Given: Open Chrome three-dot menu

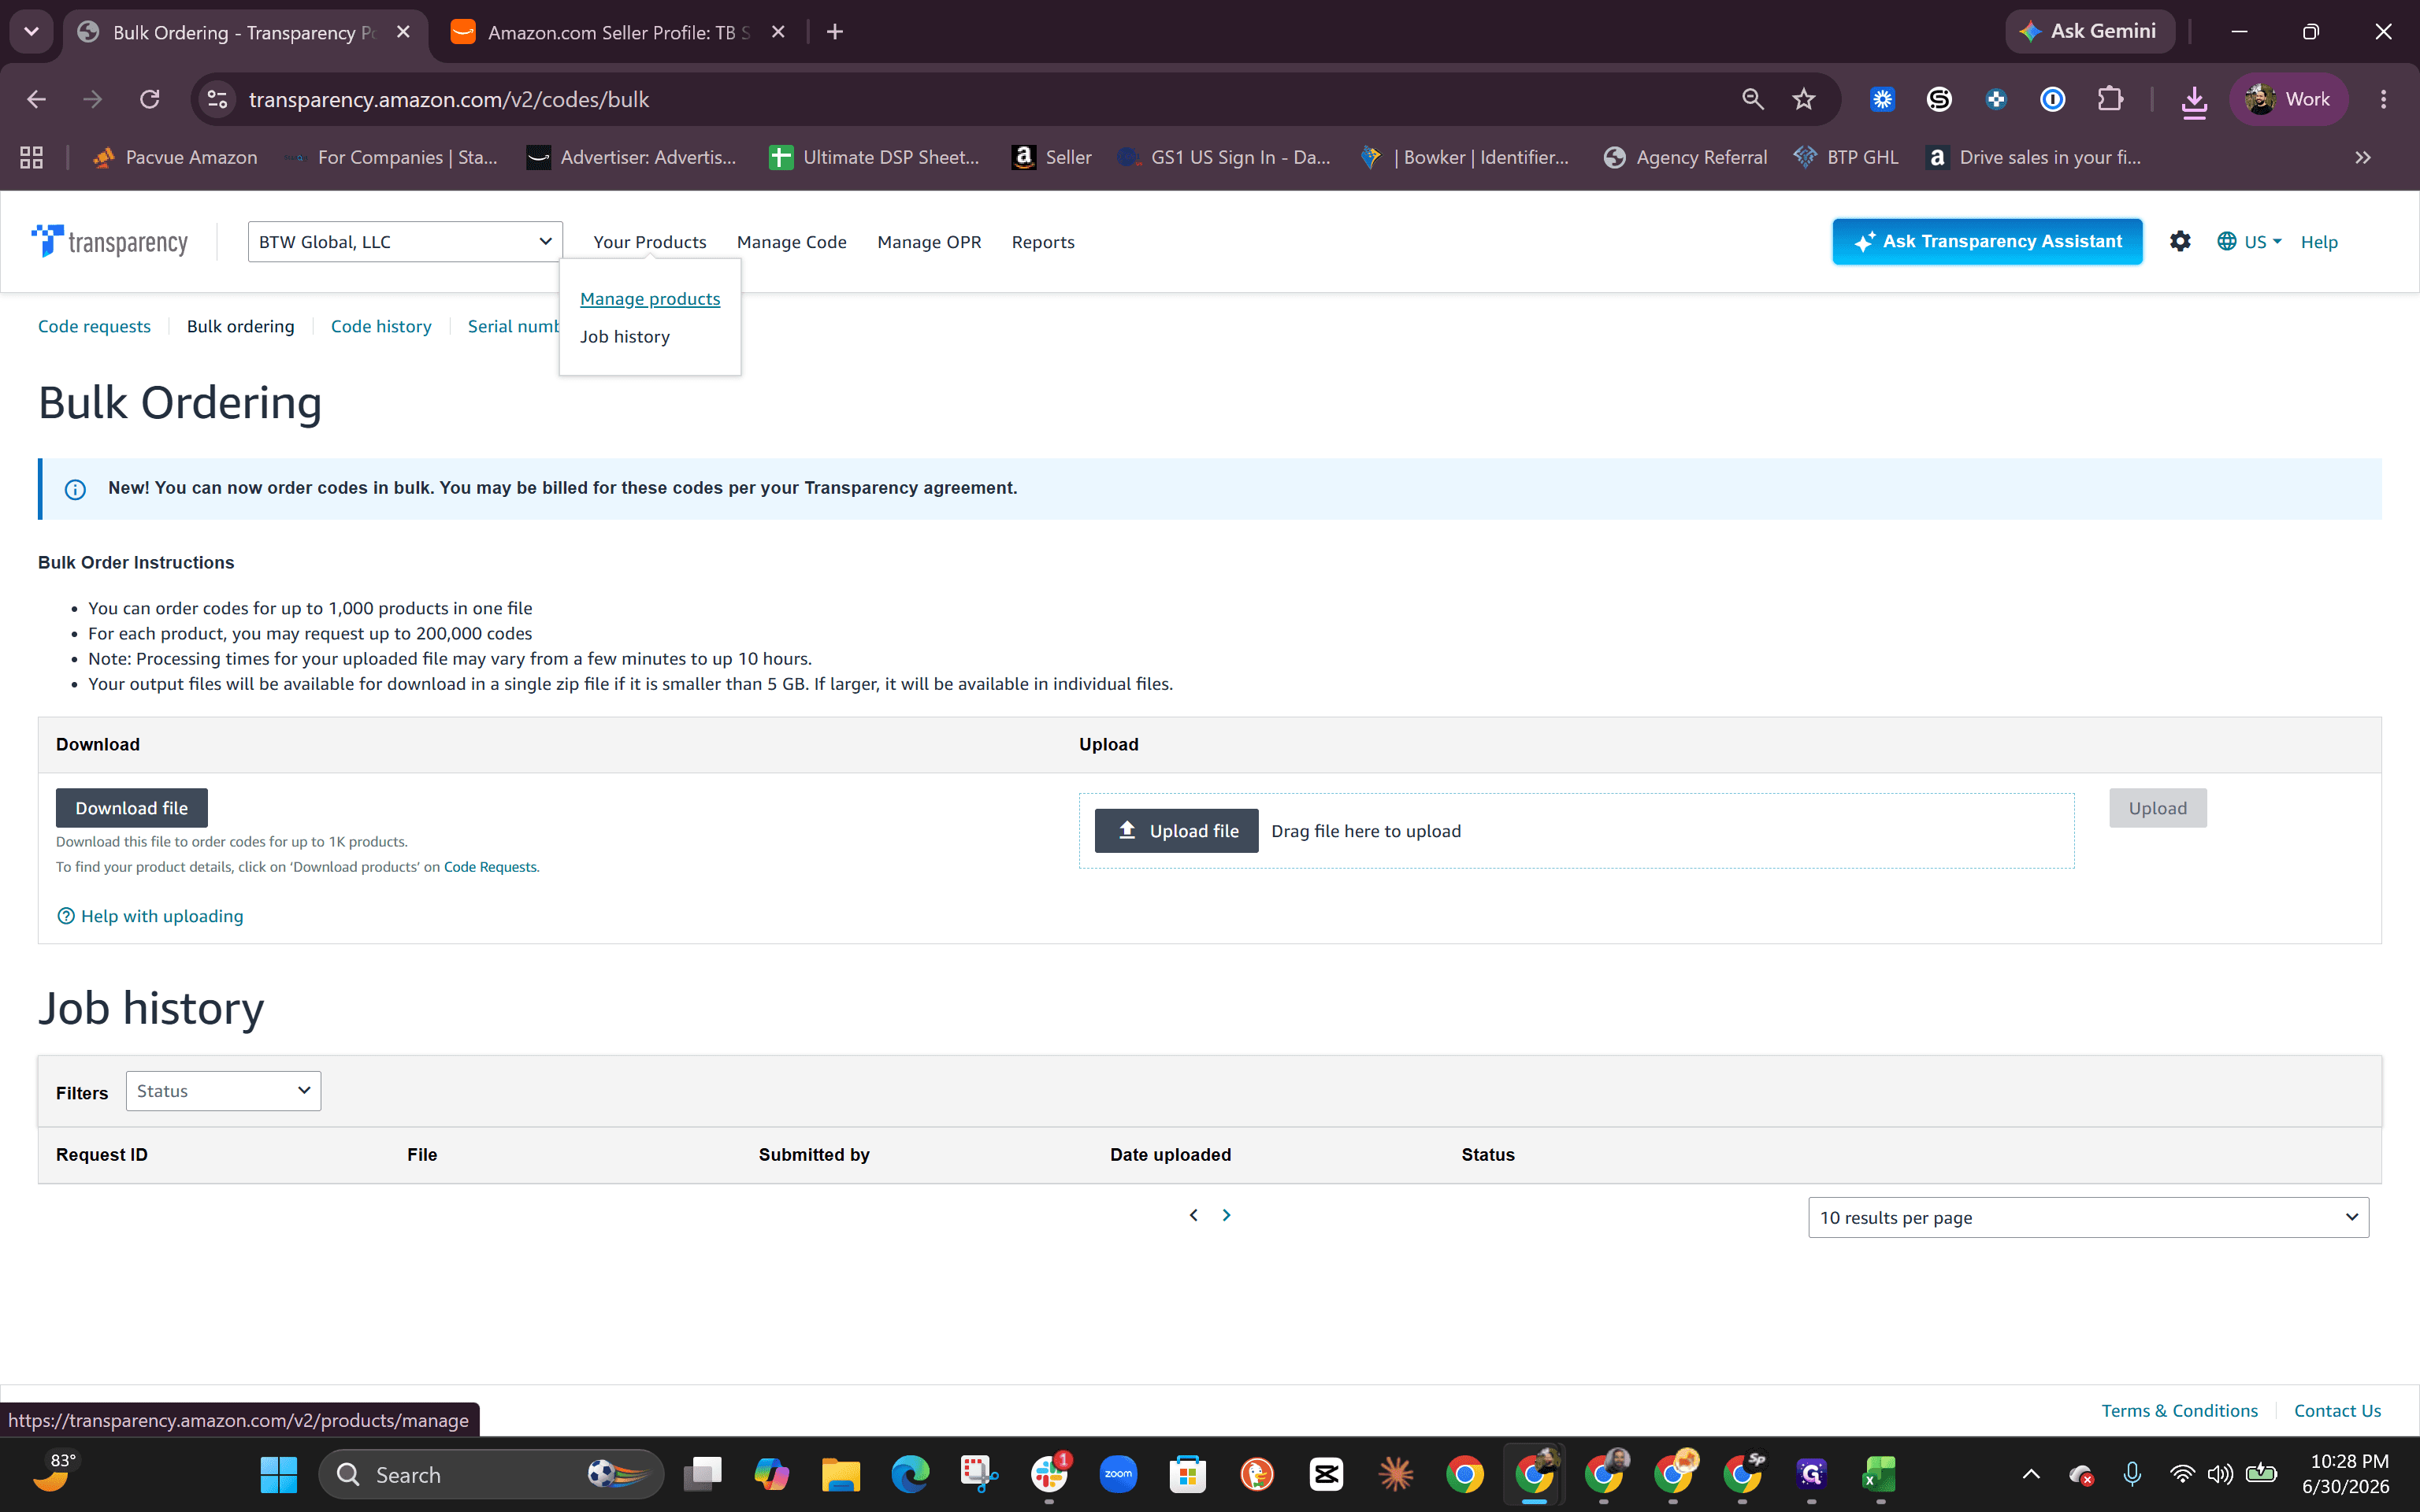Looking at the screenshot, I should [x=2383, y=99].
